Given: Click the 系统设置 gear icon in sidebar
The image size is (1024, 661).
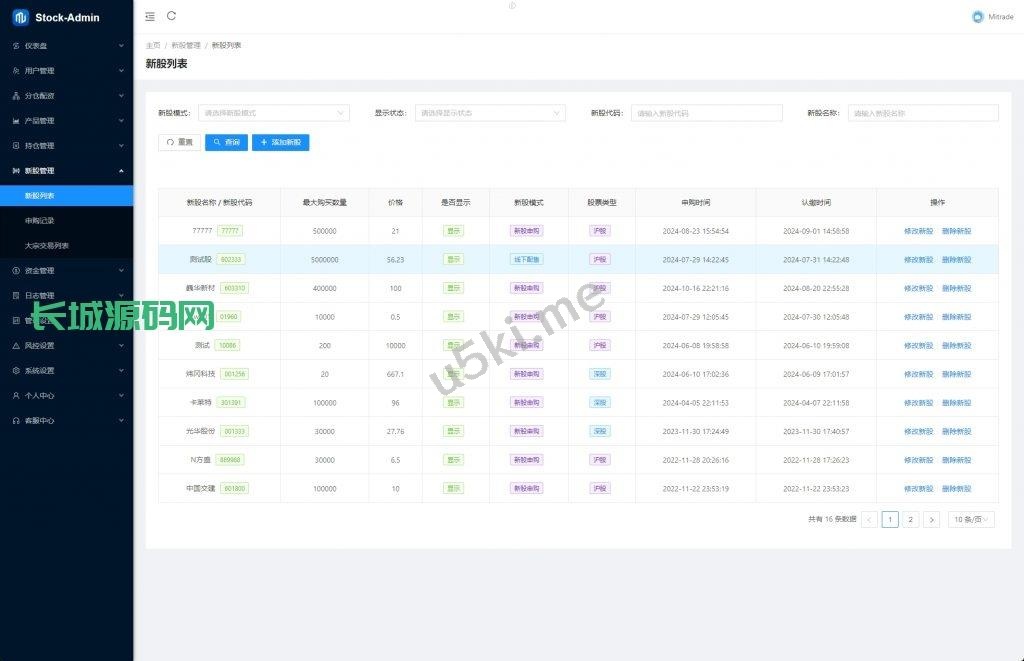Looking at the screenshot, I should (x=16, y=371).
